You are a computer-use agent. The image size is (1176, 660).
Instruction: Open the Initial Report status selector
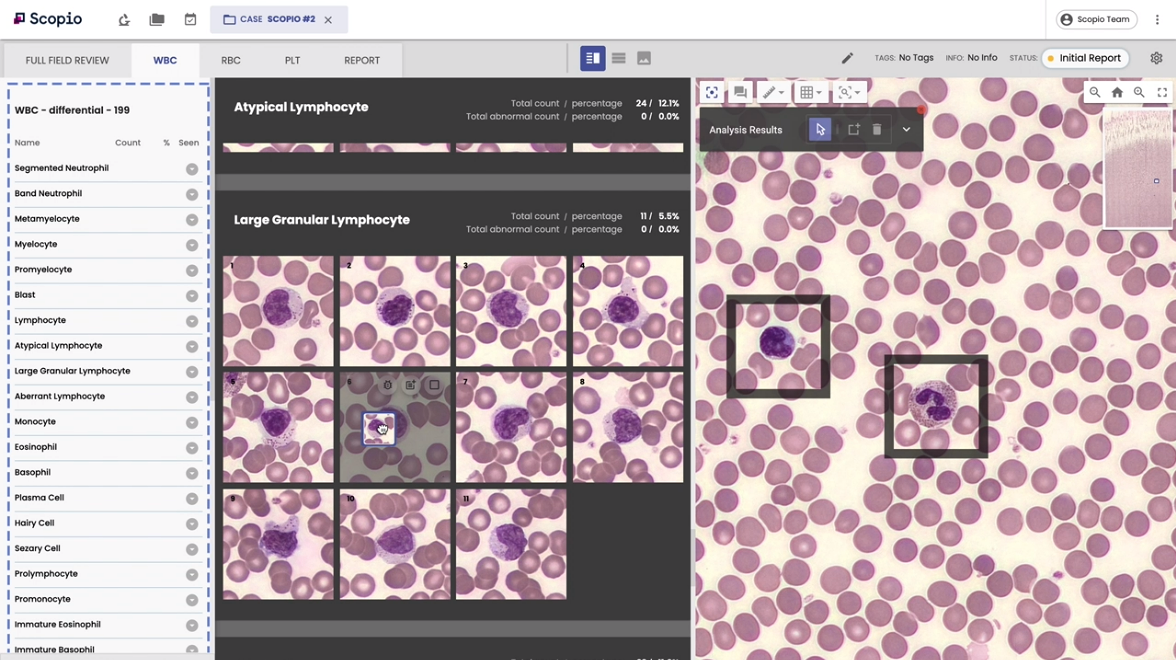pyautogui.click(x=1085, y=58)
